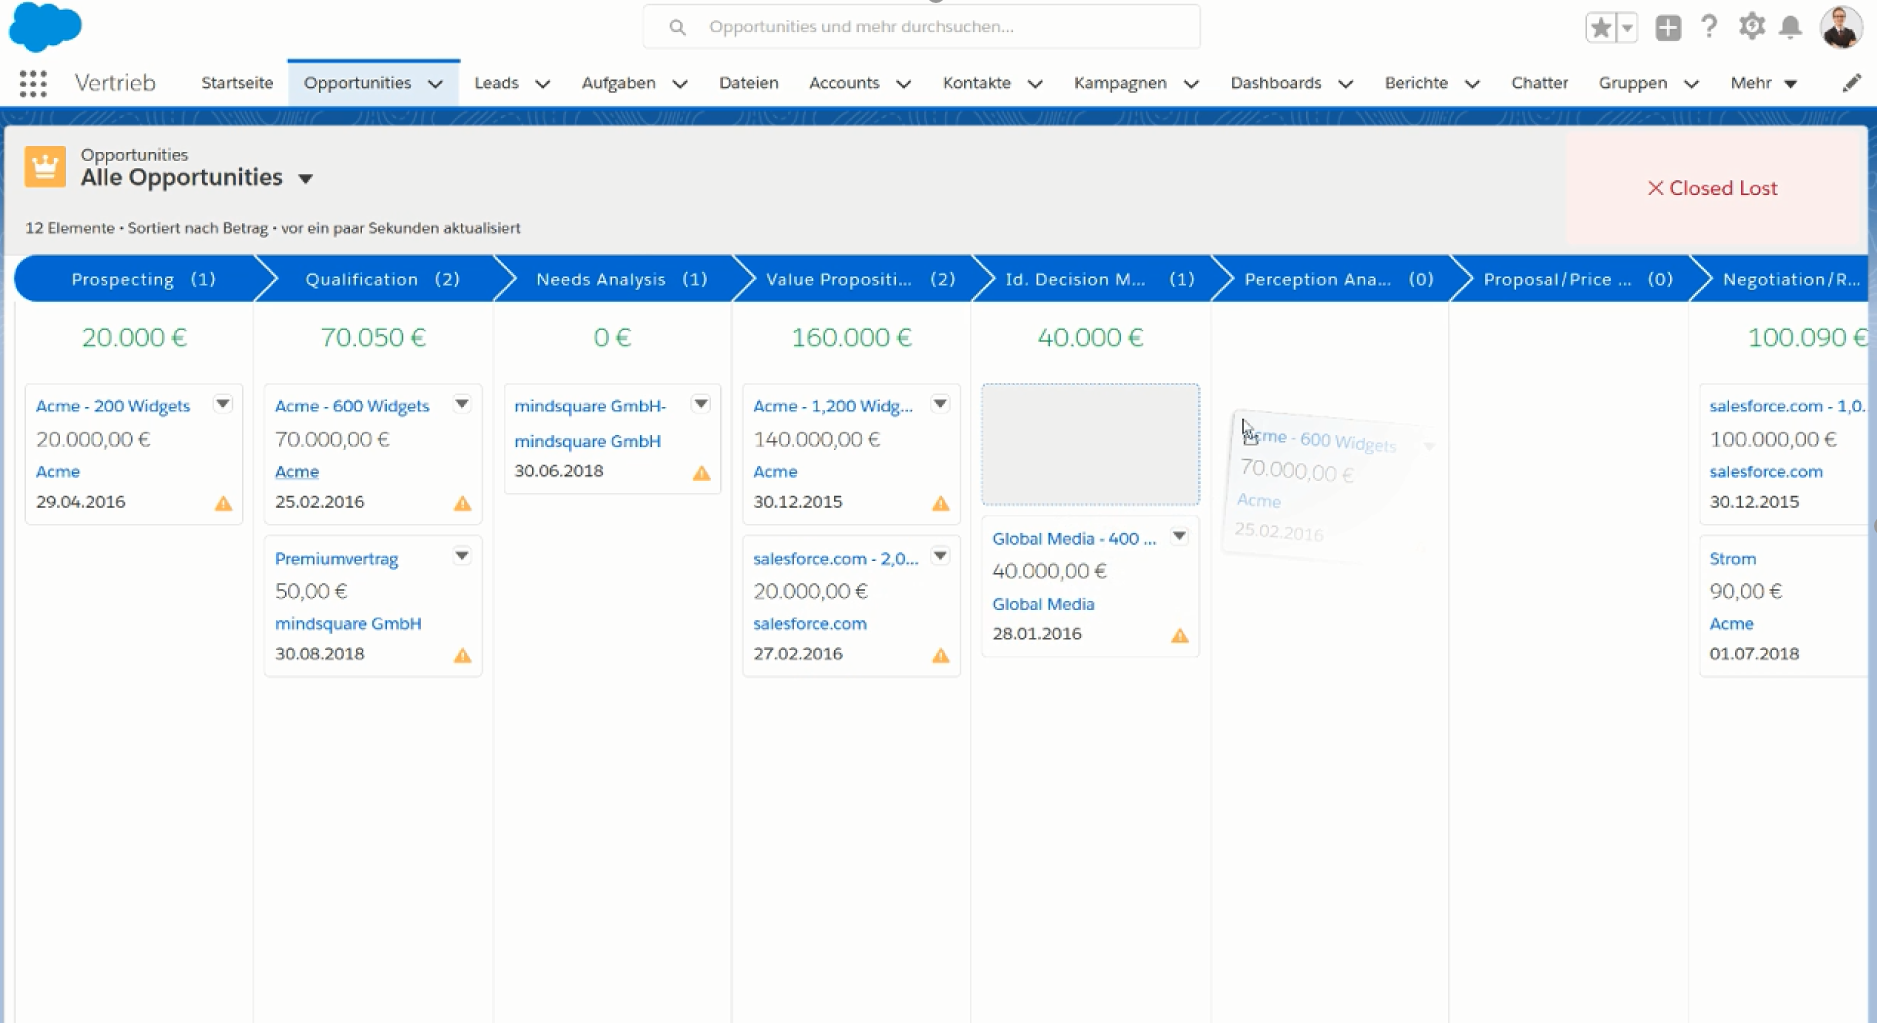The height and width of the screenshot is (1023, 1877).
Task: Open Help question mark icon
Action: click(x=1709, y=27)
